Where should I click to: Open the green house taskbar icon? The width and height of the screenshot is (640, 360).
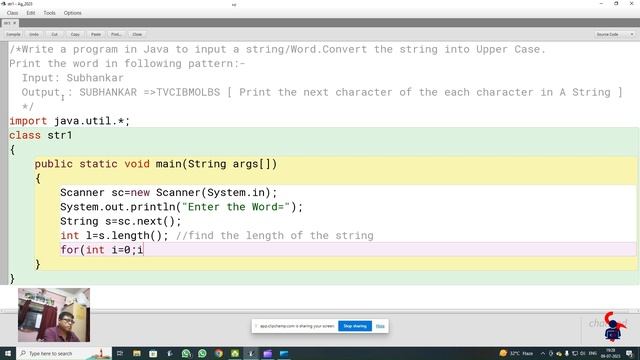235,353
